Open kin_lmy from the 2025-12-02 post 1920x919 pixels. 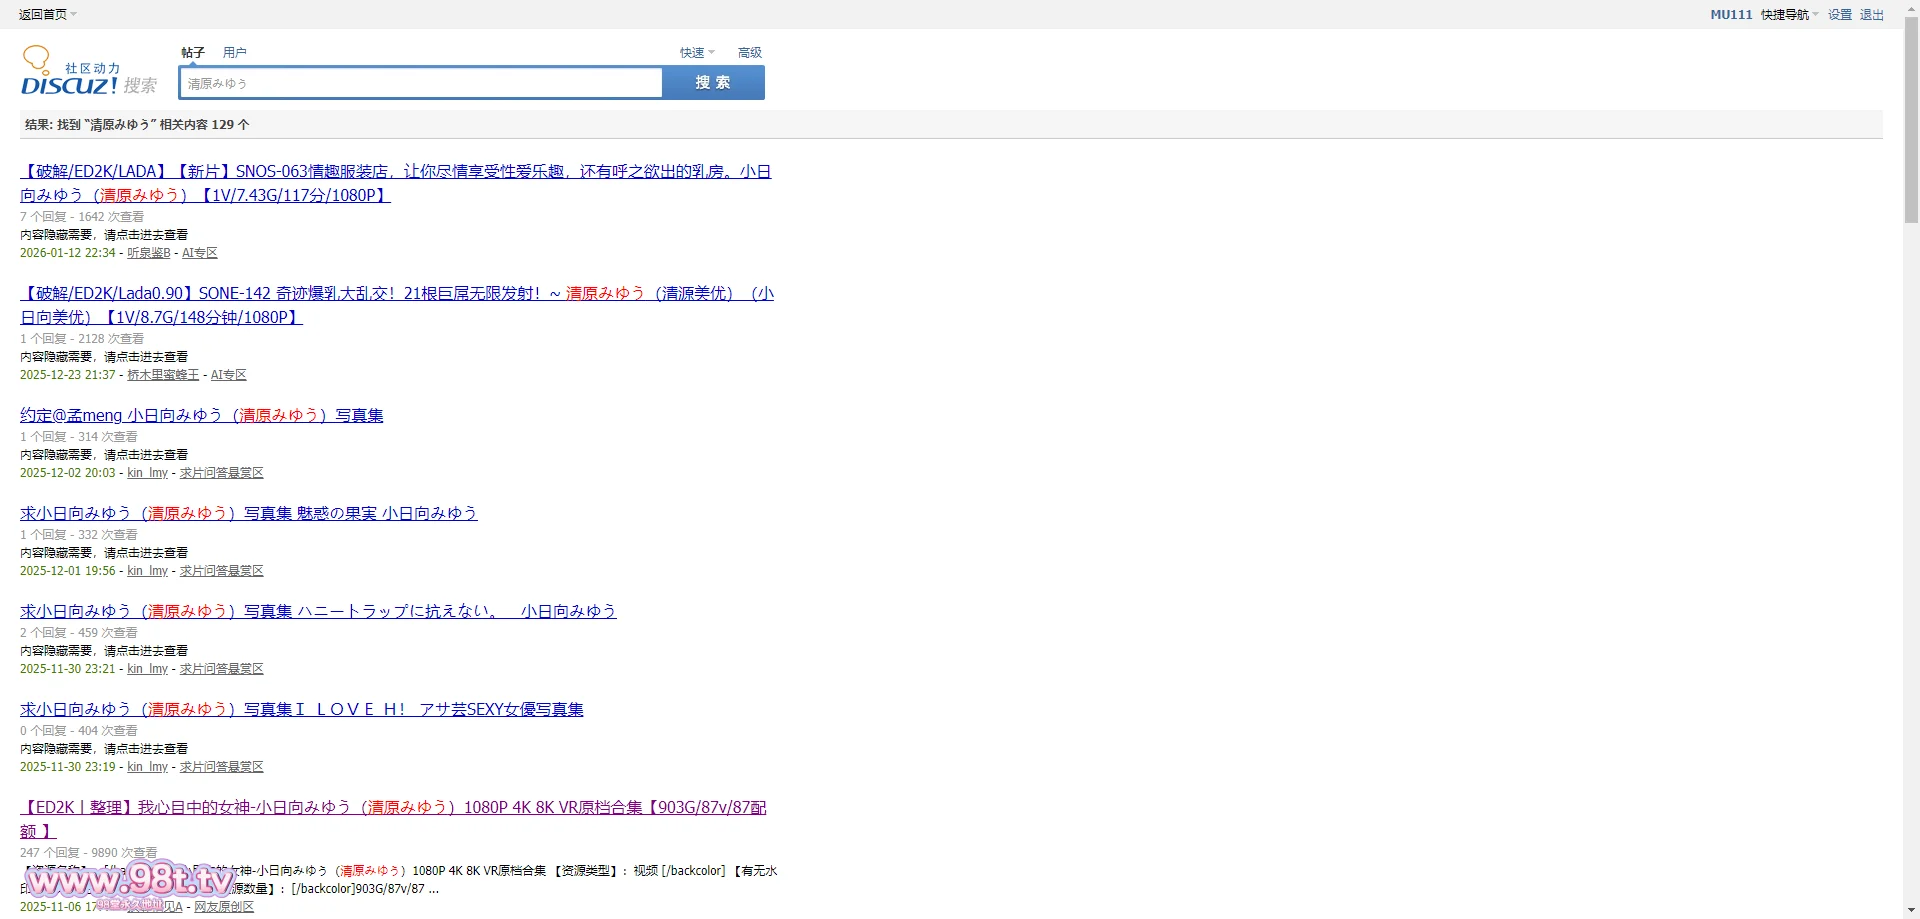click(147, 473)
